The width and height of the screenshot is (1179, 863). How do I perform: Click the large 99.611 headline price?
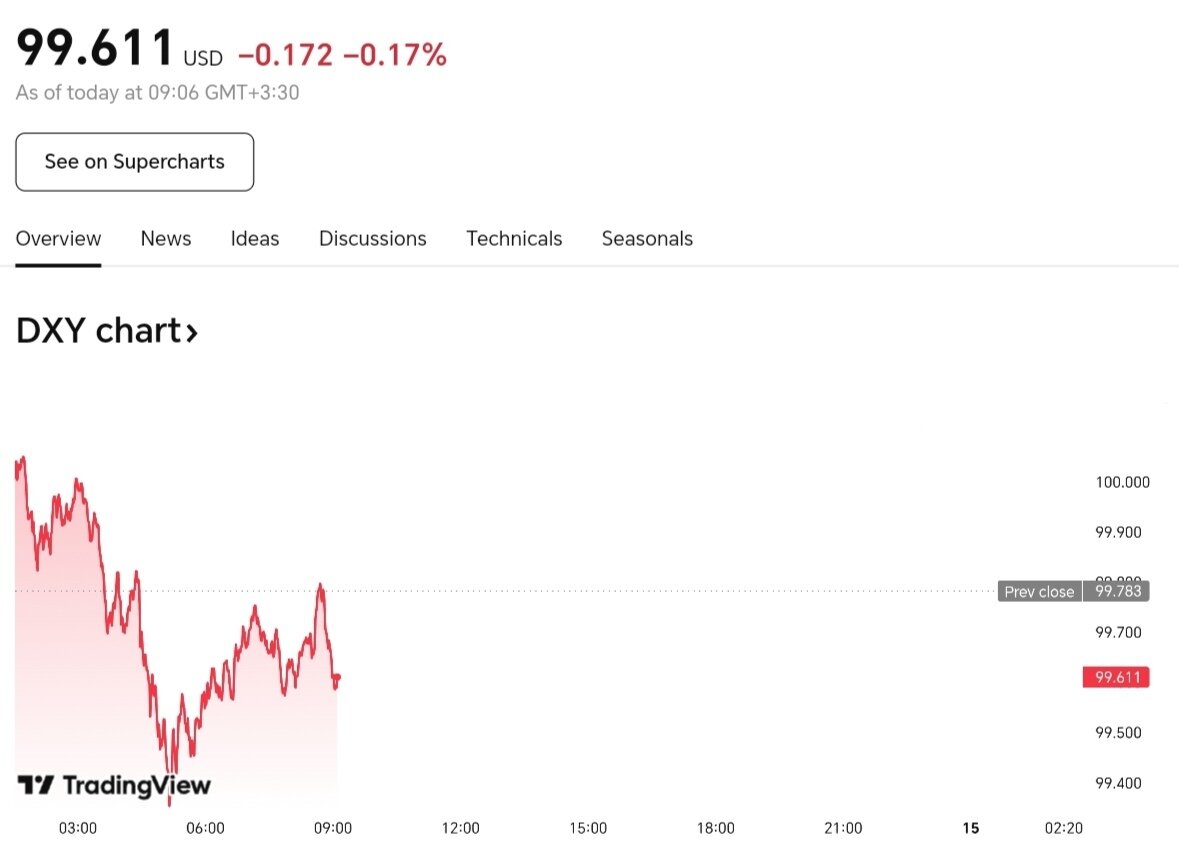pyautogui.click(x=96, y=47)
